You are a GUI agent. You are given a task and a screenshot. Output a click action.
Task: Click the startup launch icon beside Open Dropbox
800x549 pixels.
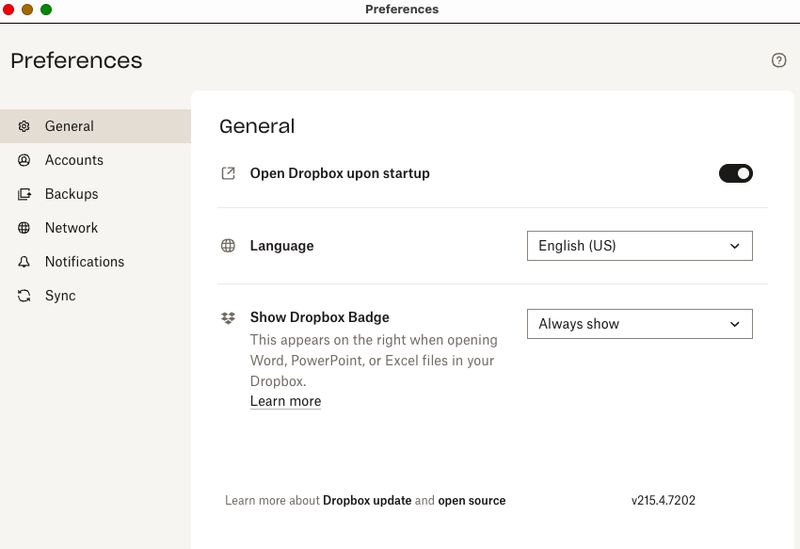click(x=228, y=174)
